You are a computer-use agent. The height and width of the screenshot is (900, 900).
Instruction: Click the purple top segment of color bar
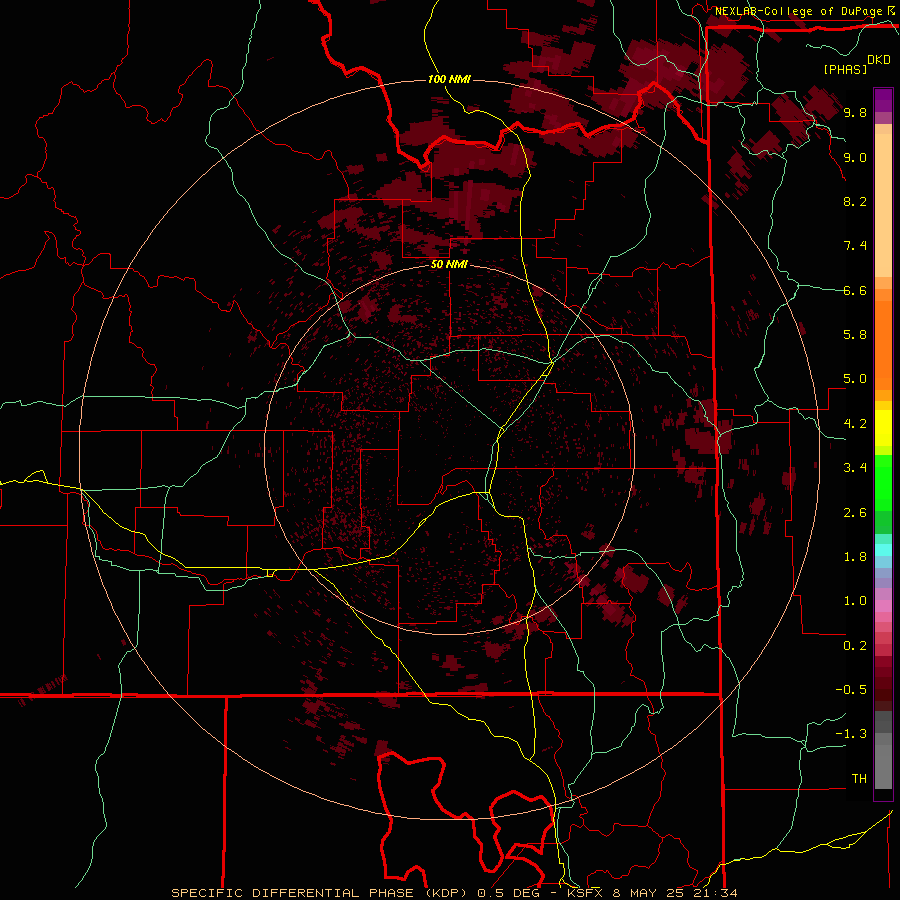[x=883, y=100]
